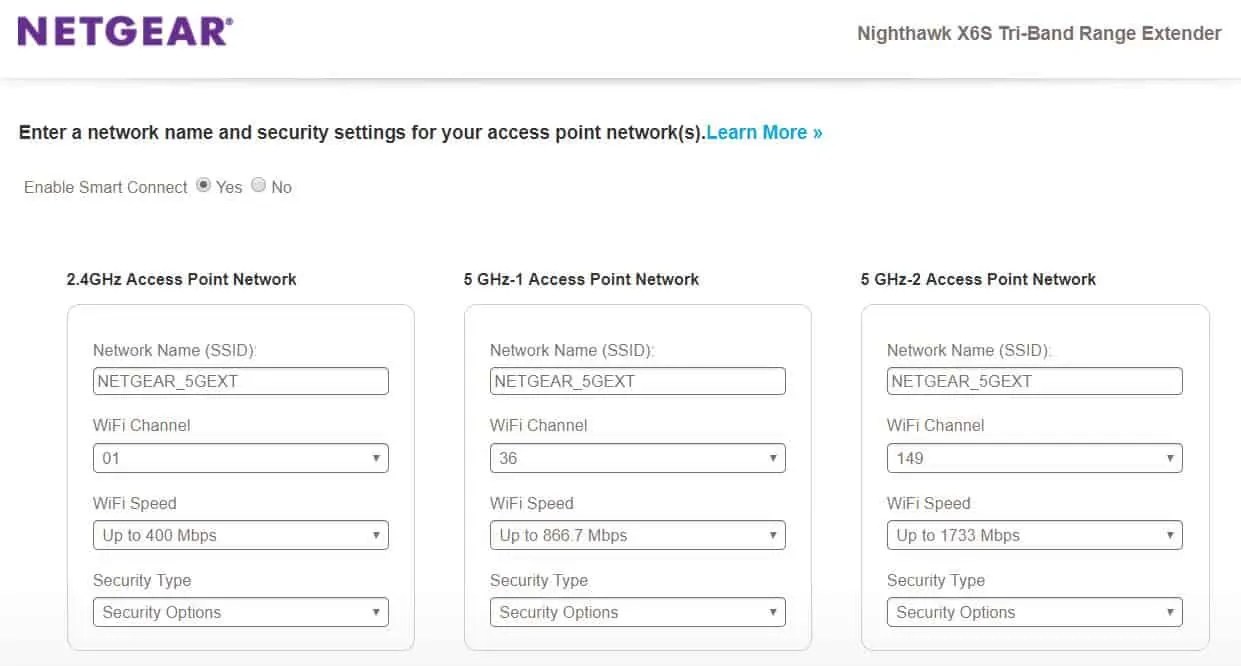1241x666 pixels.
Task: Click the 5 GHz-2 Access Point Network heading
Action: click(x=979, y=279)
